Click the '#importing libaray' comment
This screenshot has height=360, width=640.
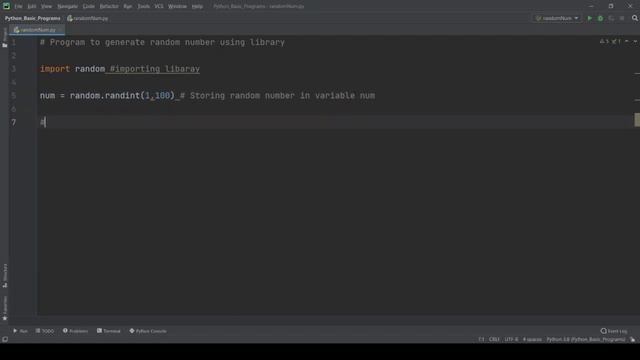(x=155, y=69)
